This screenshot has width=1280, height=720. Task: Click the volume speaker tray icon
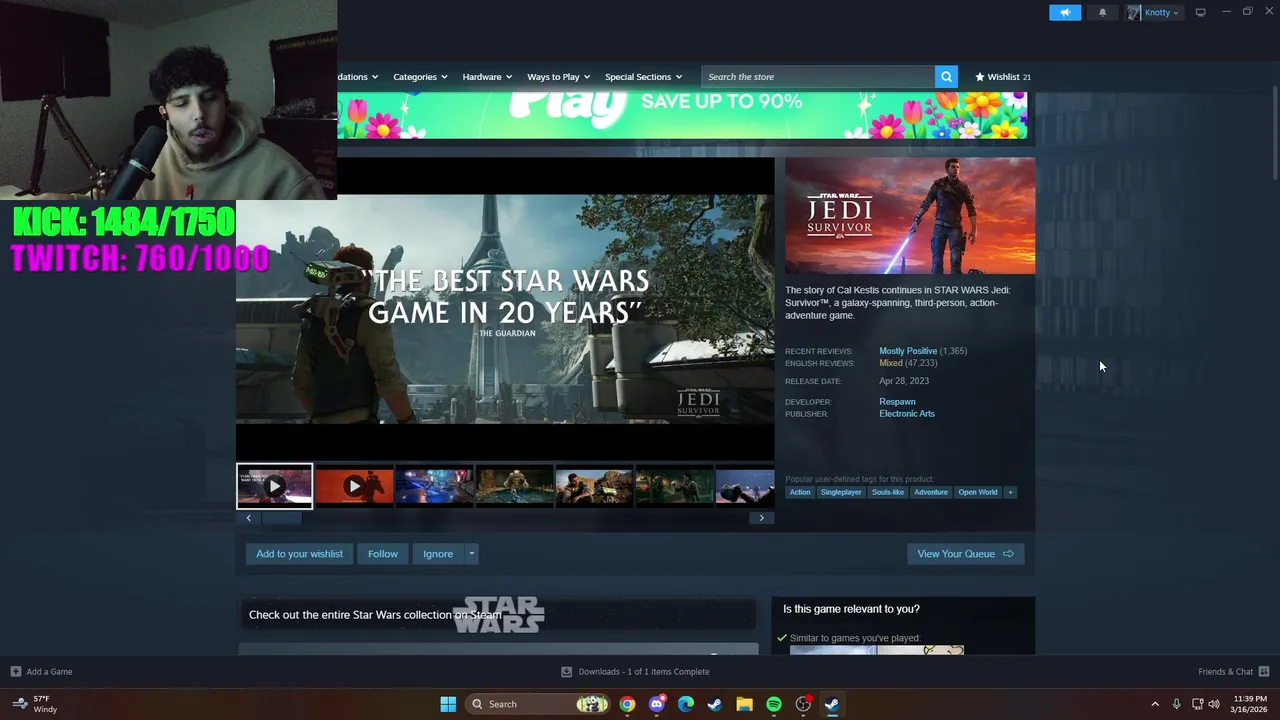click(x=1214, y=704)
